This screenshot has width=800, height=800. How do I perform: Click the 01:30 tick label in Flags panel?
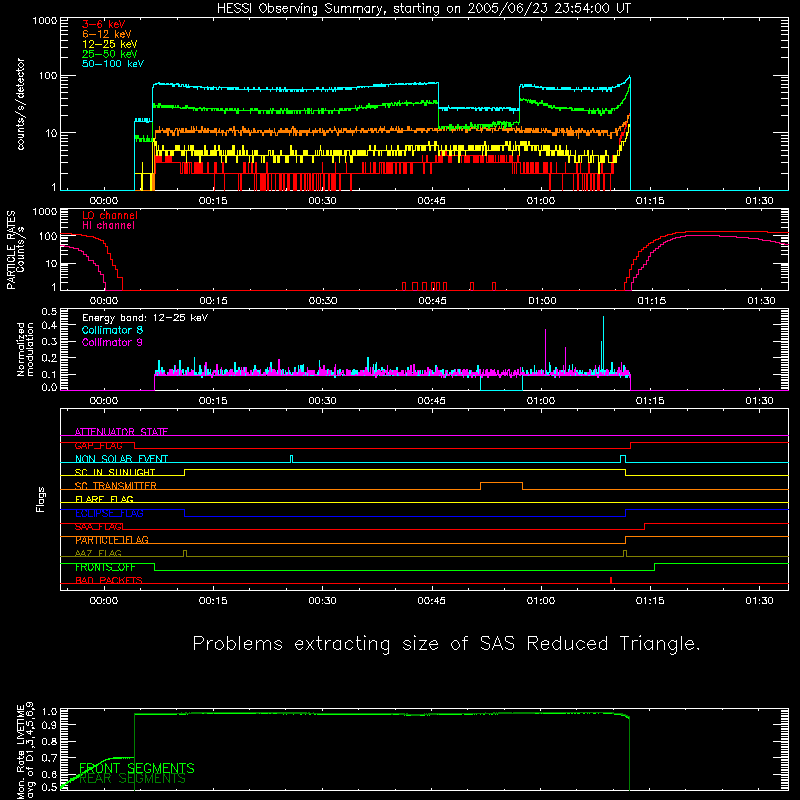[759, 601]
